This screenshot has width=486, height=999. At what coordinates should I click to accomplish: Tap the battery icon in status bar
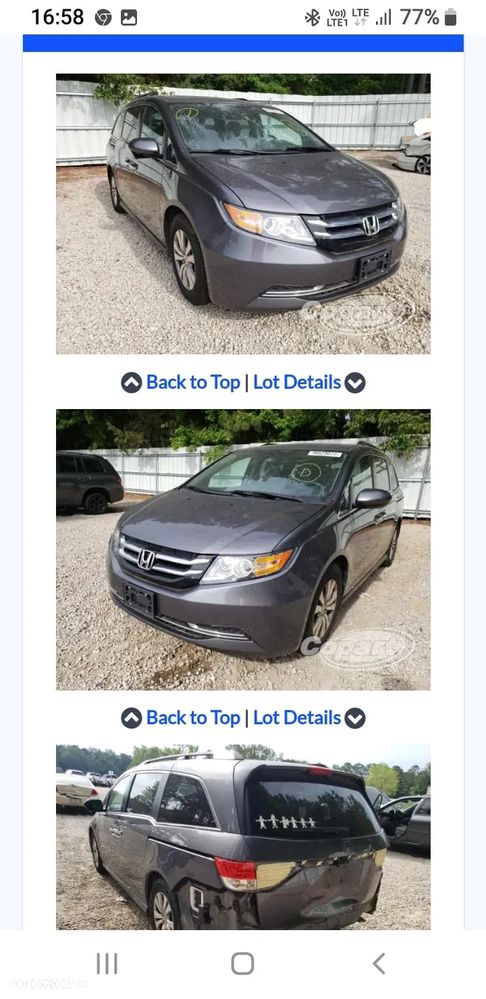450,17
